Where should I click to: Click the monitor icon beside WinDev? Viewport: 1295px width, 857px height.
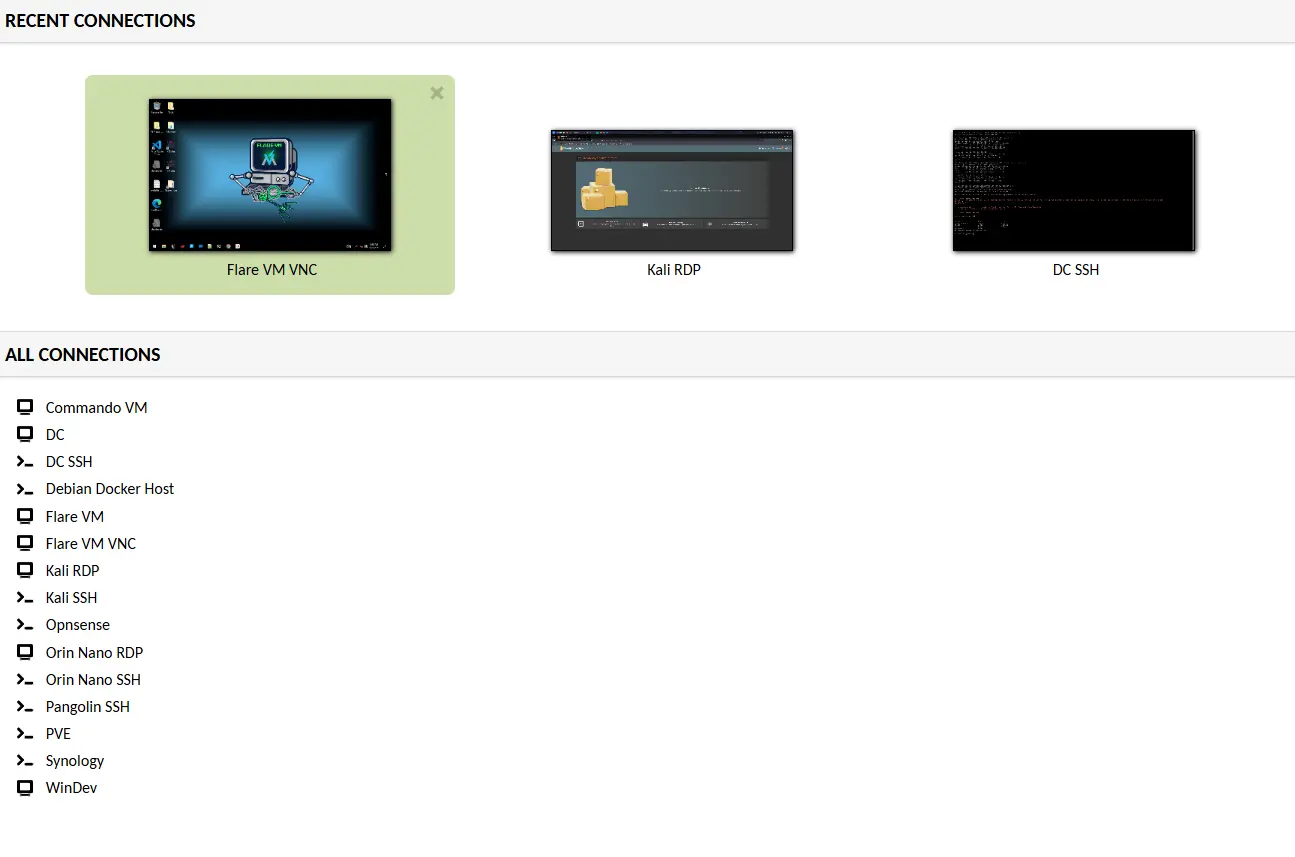point(25,788)
